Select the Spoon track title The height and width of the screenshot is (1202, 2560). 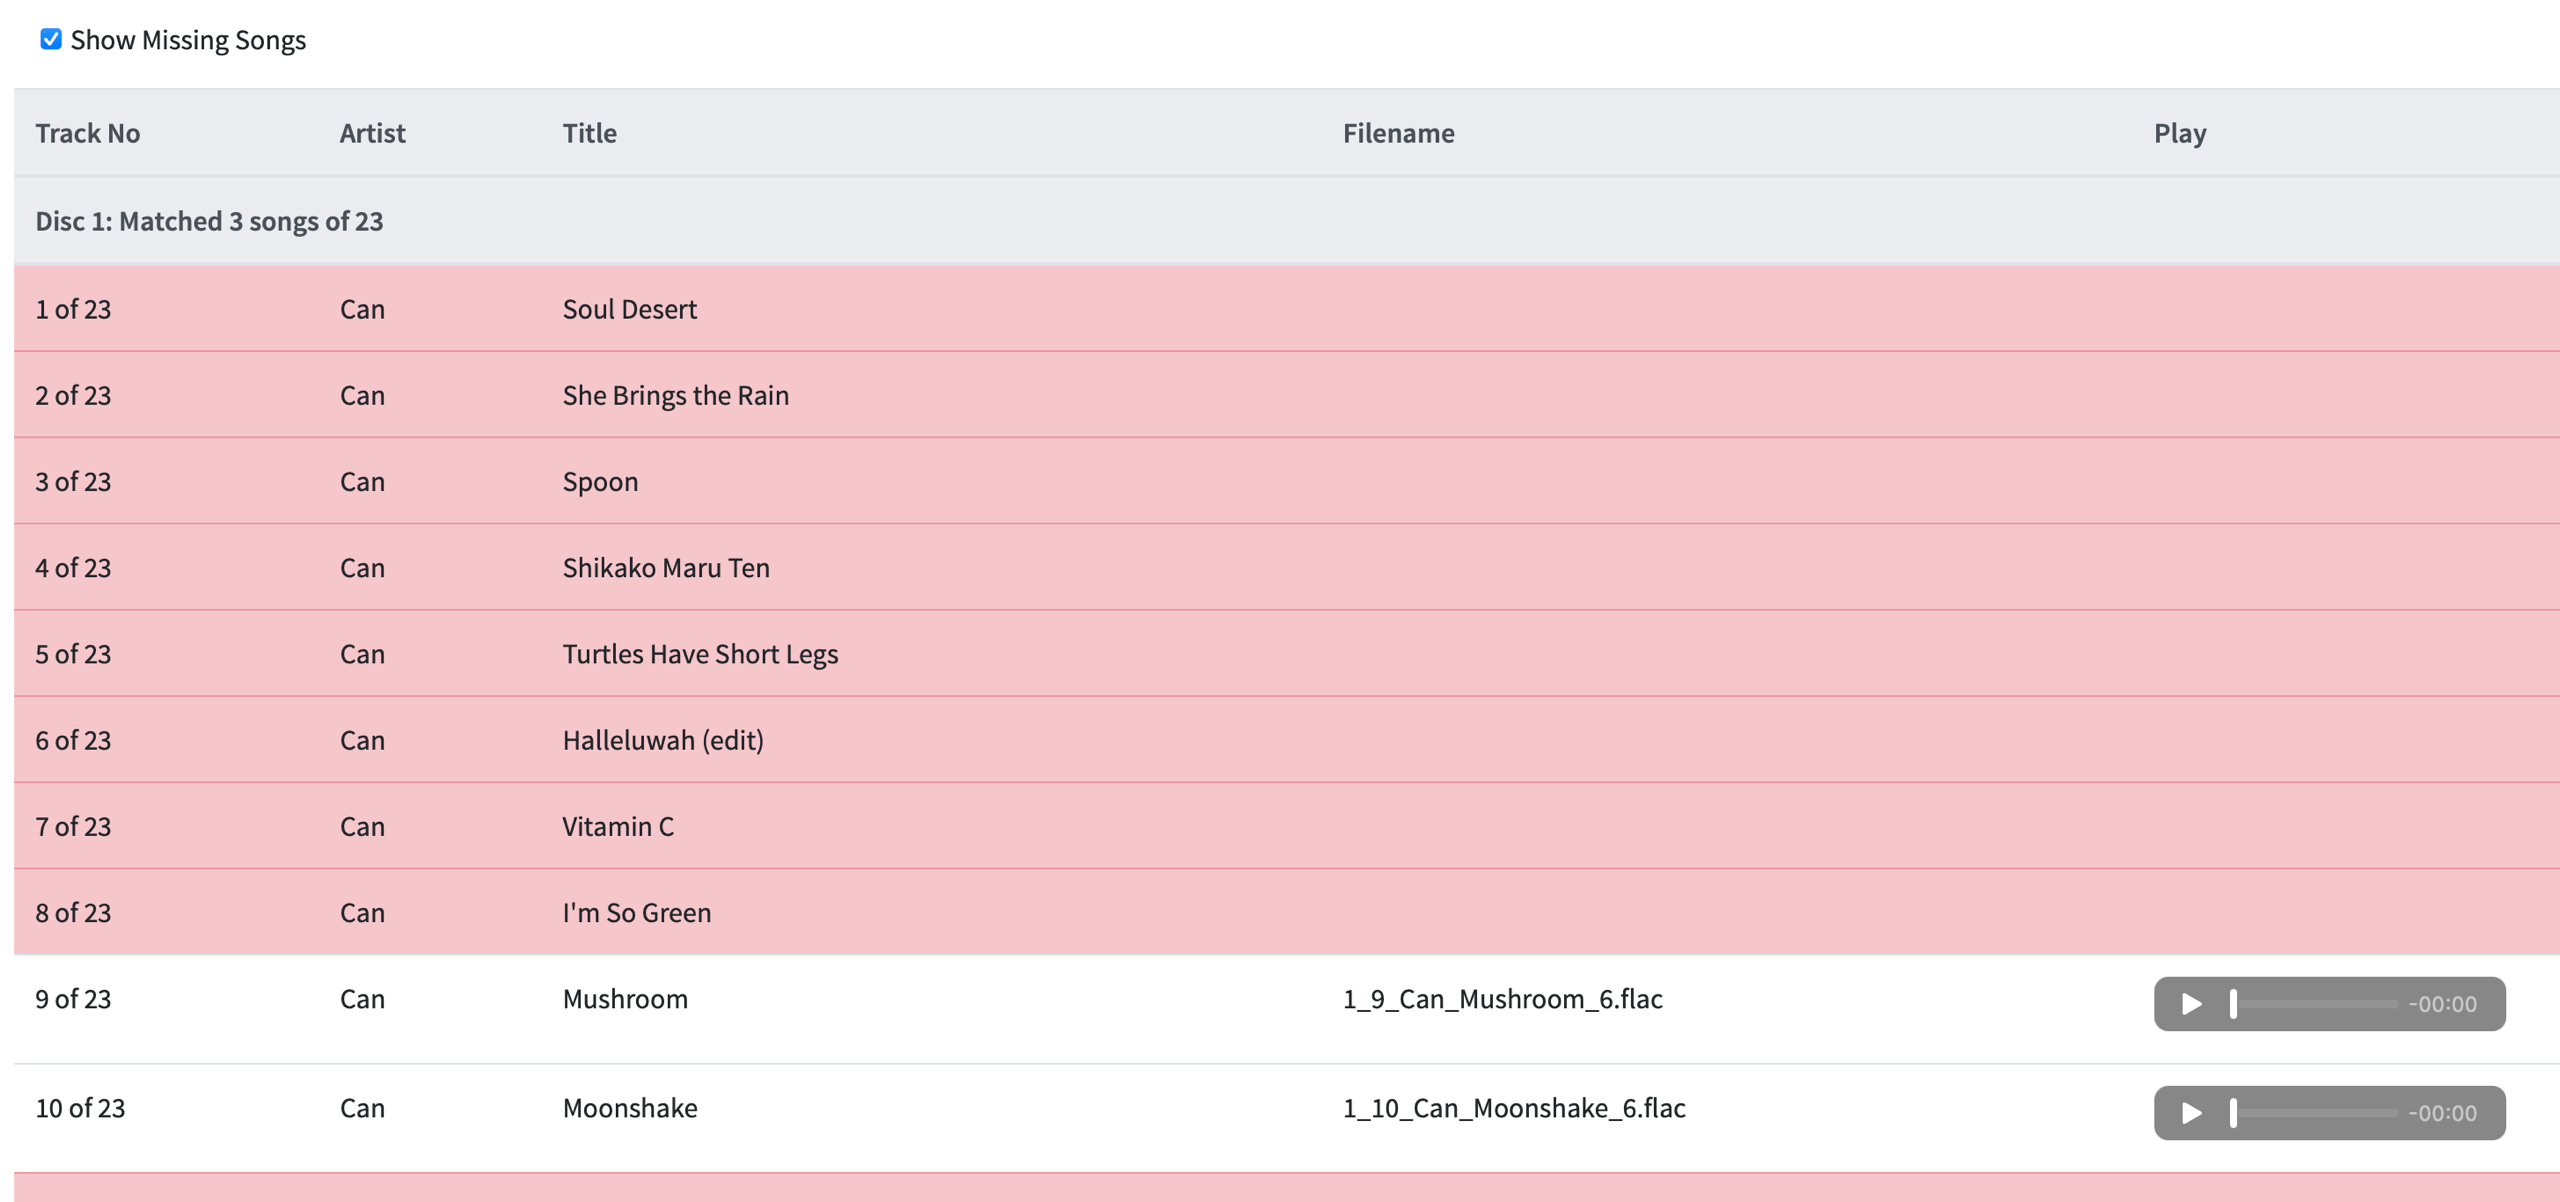click(x=600, y=481)
